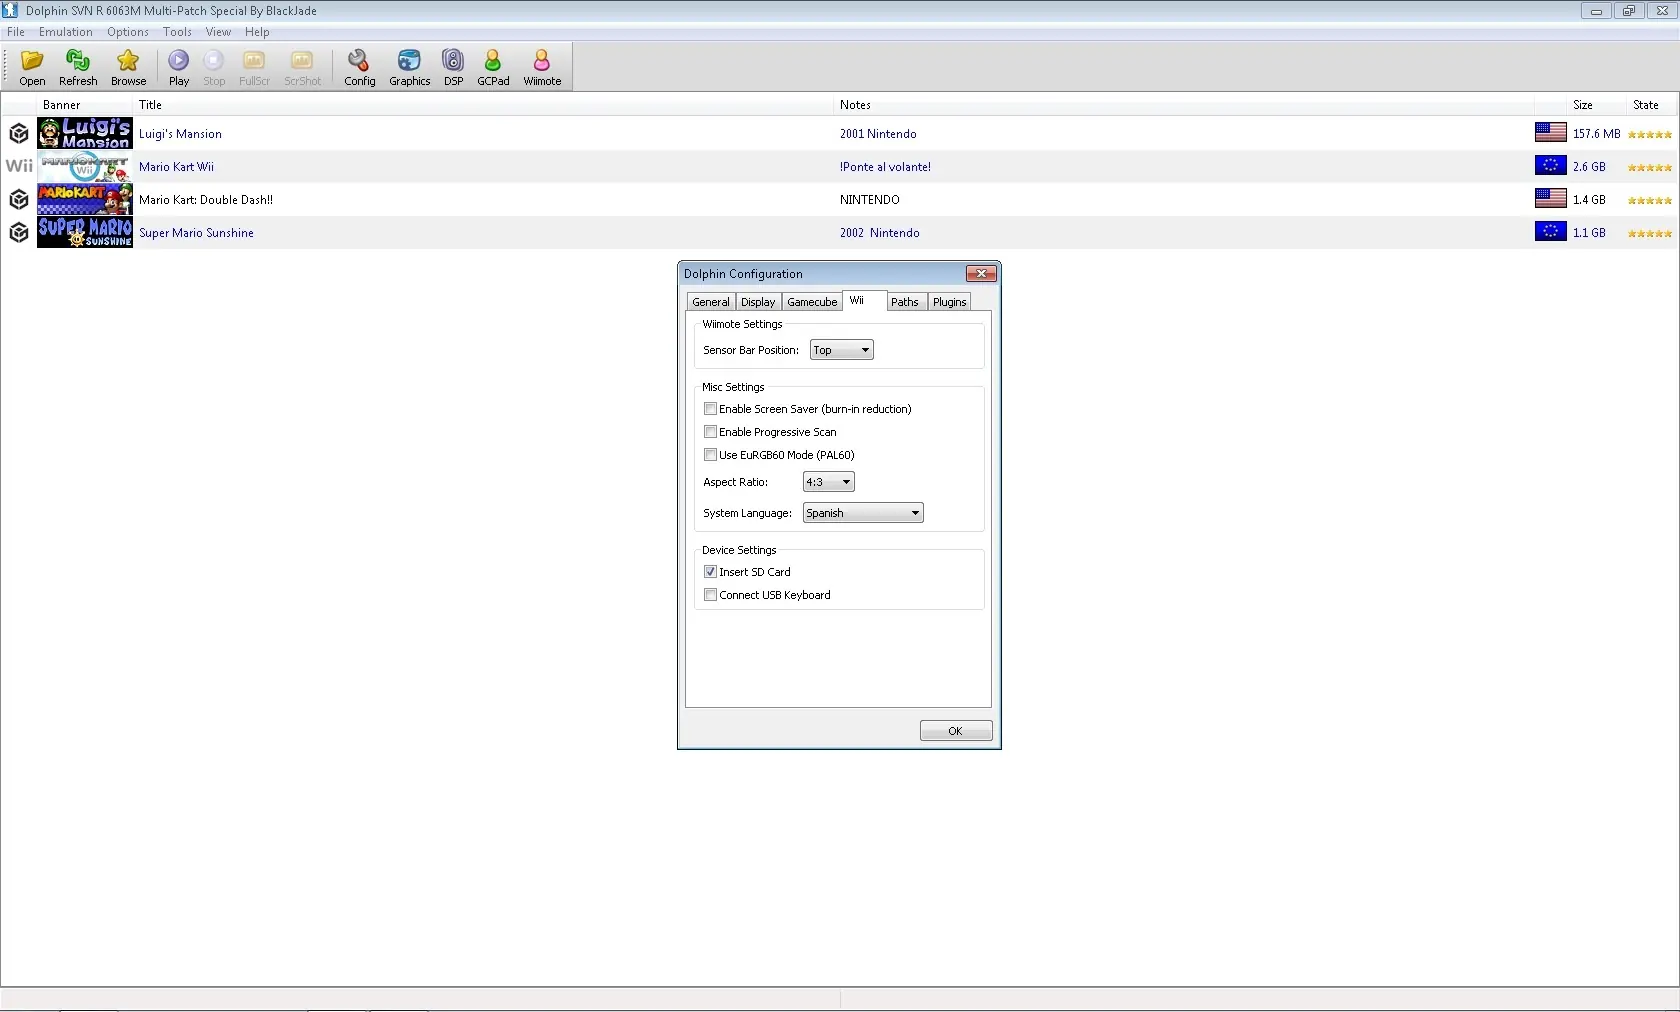
Task: Open the Options menu
Action: (128, 32)
